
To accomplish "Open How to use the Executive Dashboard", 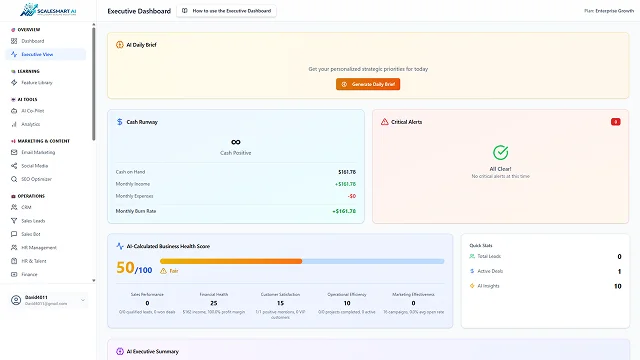I will tap(227, 11).
